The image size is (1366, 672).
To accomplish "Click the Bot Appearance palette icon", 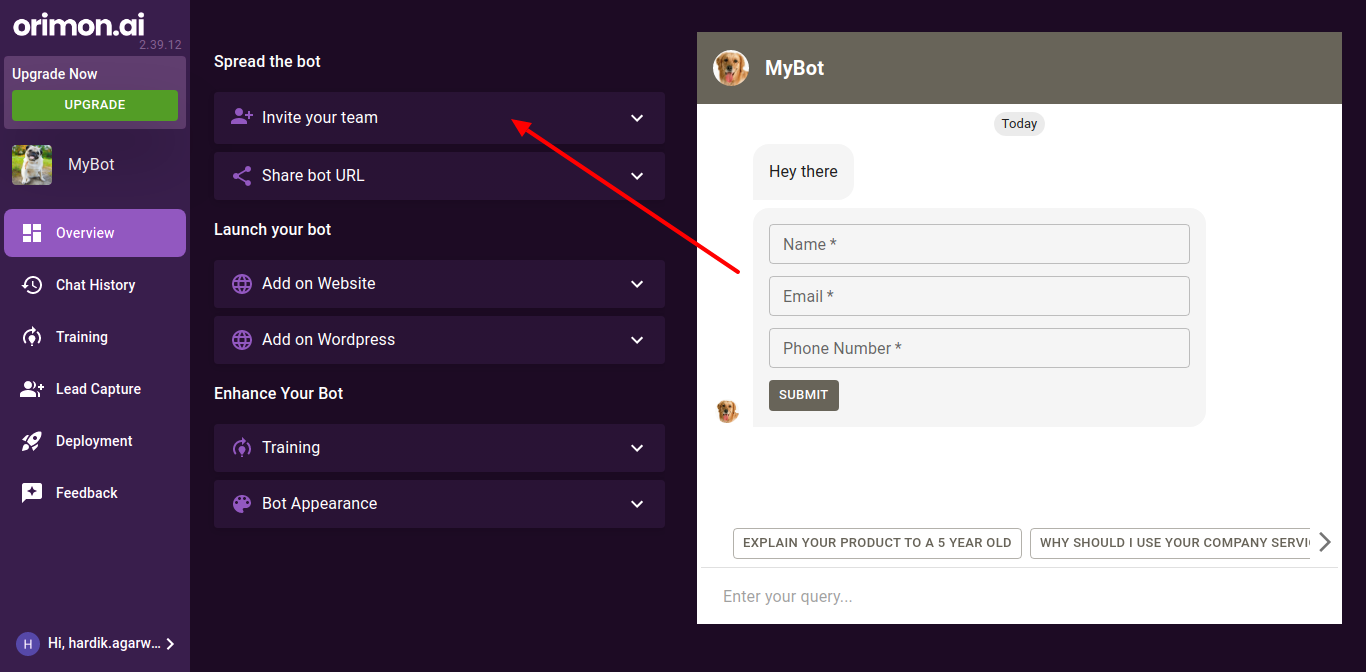I will [242, 504].
